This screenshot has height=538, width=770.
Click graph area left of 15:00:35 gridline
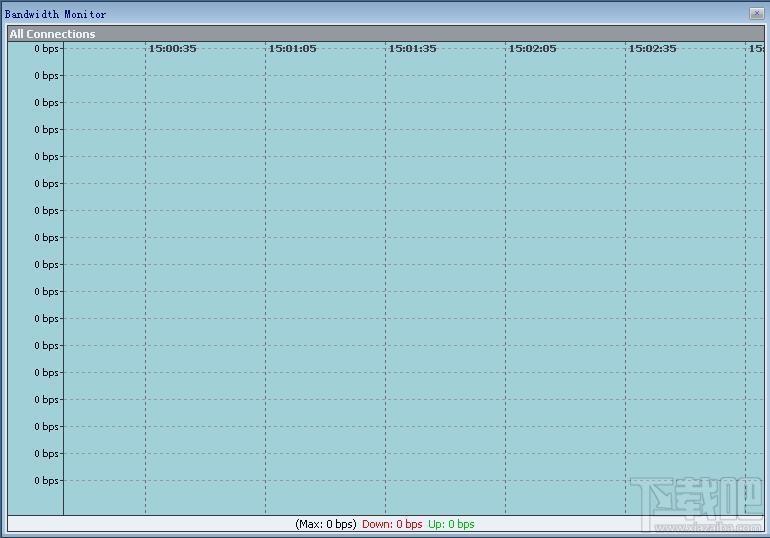(104, 280)
